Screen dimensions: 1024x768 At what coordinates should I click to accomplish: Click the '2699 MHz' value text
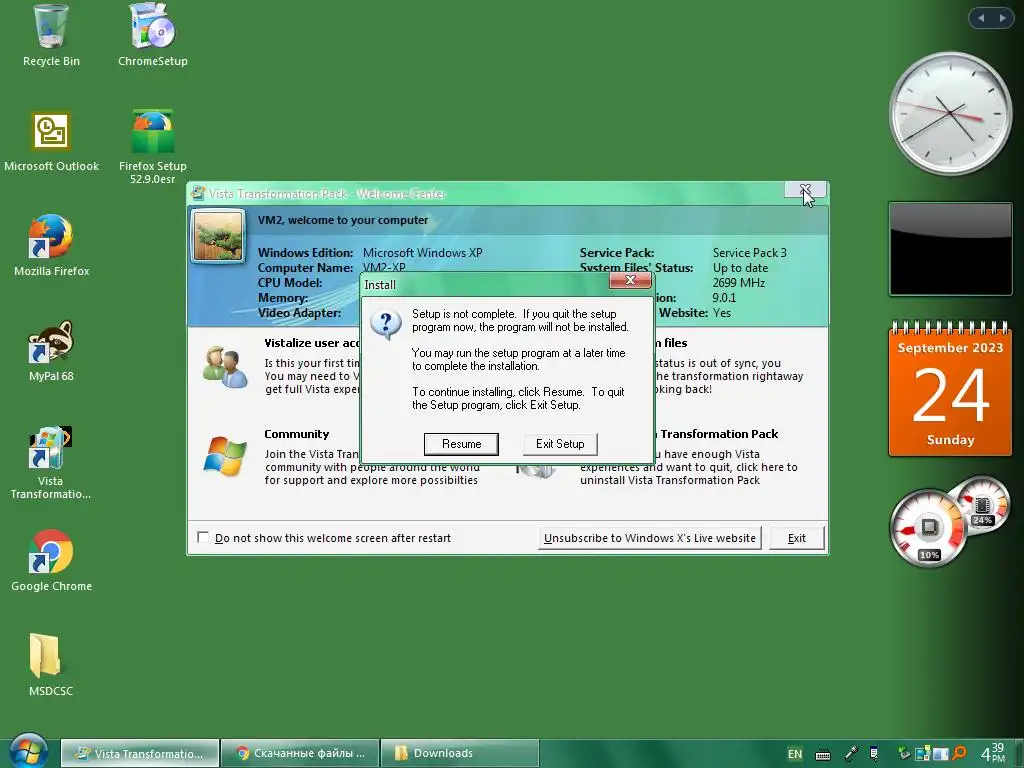[x=739, y=283]
